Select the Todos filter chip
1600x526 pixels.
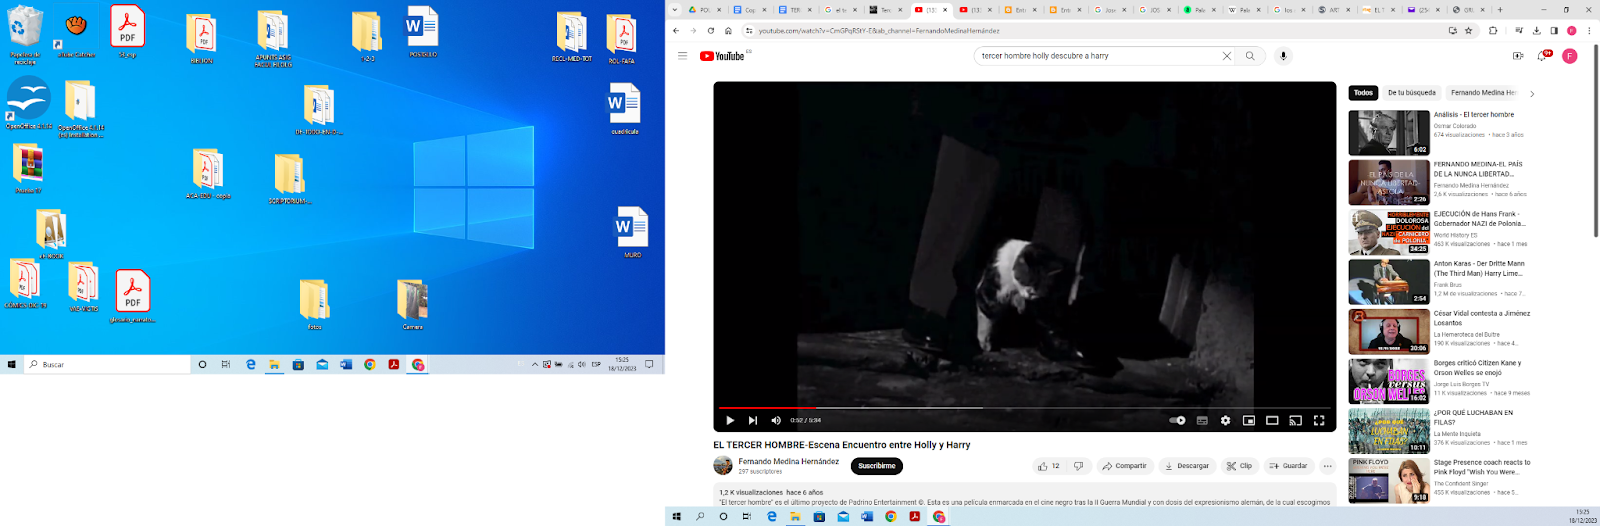coord(1363,93)
